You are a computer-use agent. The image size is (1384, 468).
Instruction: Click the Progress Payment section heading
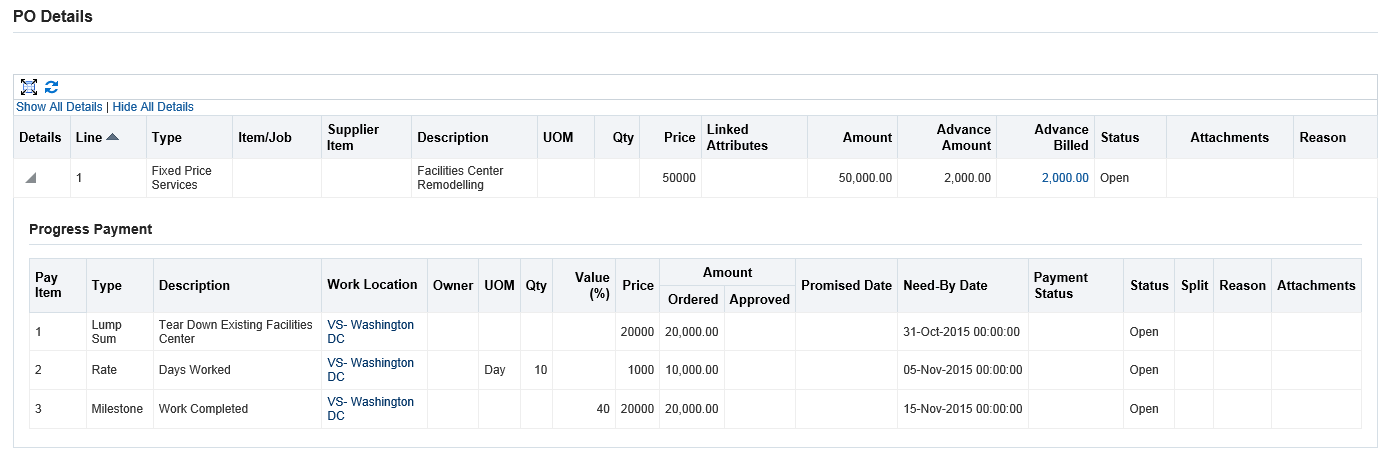pyautogui.click(x=90, y=229)
